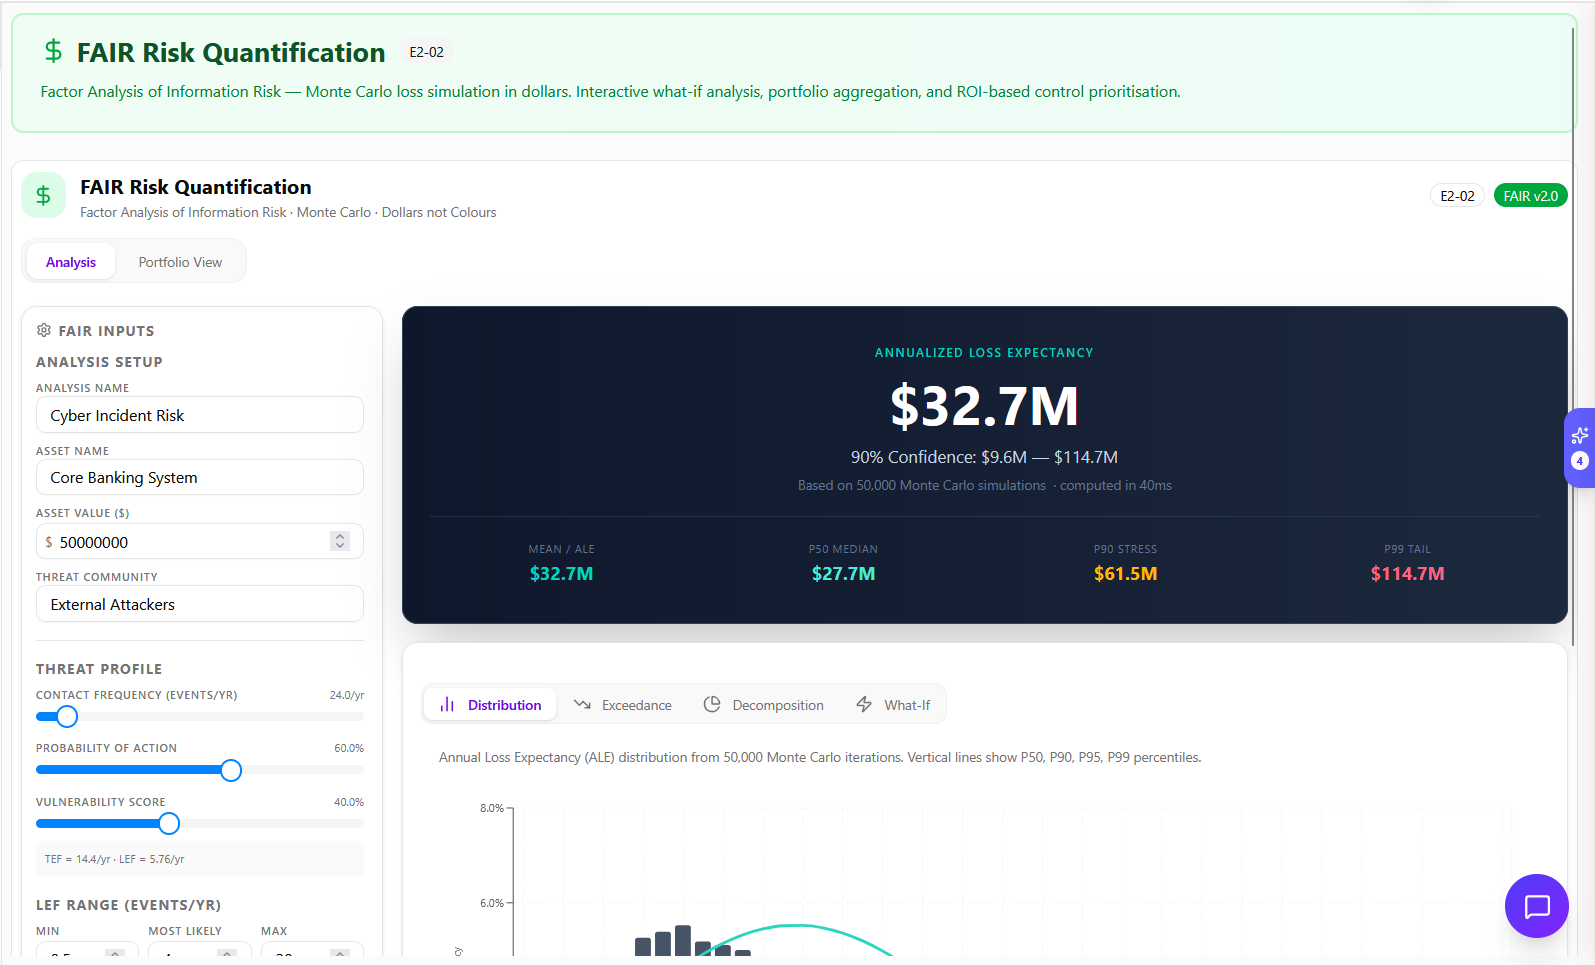
Task: Click the Asset Value stepper arrows
Action: [340, 541]
